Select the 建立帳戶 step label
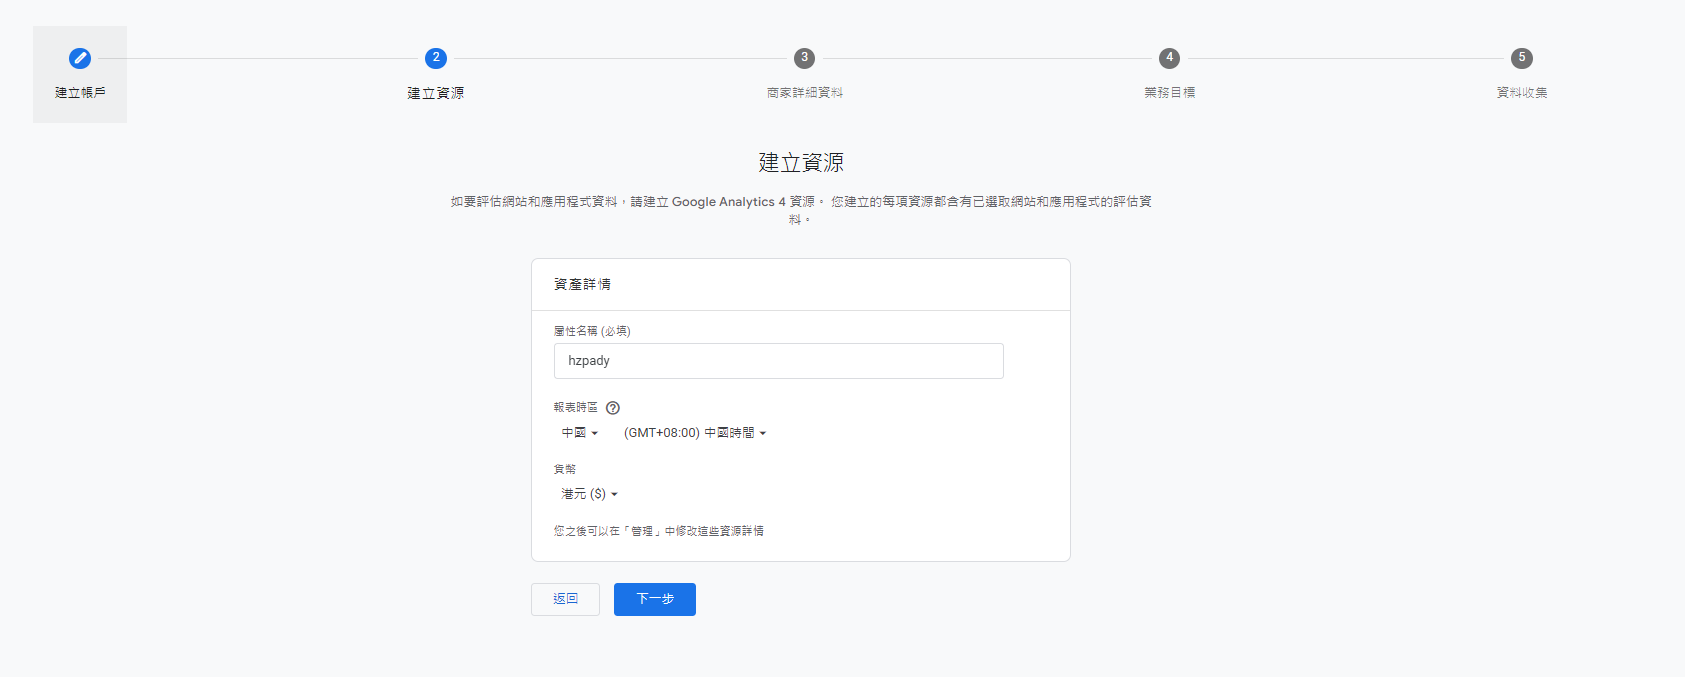The width and height of the screenshot is (1685, 677). (80, 93)
